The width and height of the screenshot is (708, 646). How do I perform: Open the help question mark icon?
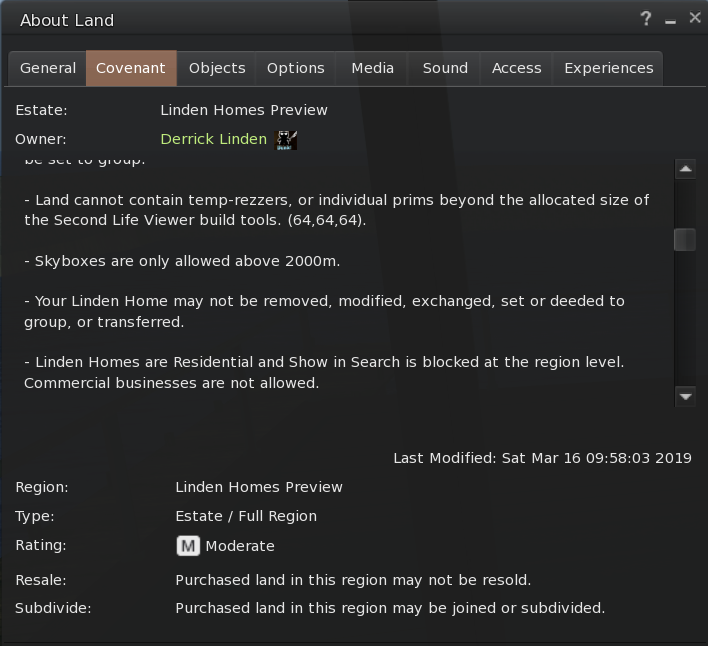tap(647, 19)
